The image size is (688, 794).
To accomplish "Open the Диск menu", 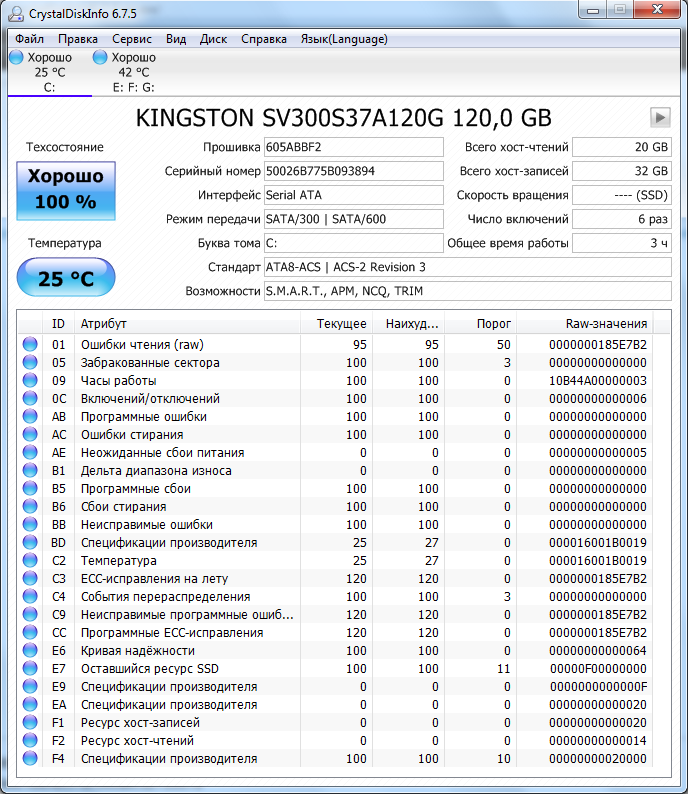I will [x=213, y=39].
